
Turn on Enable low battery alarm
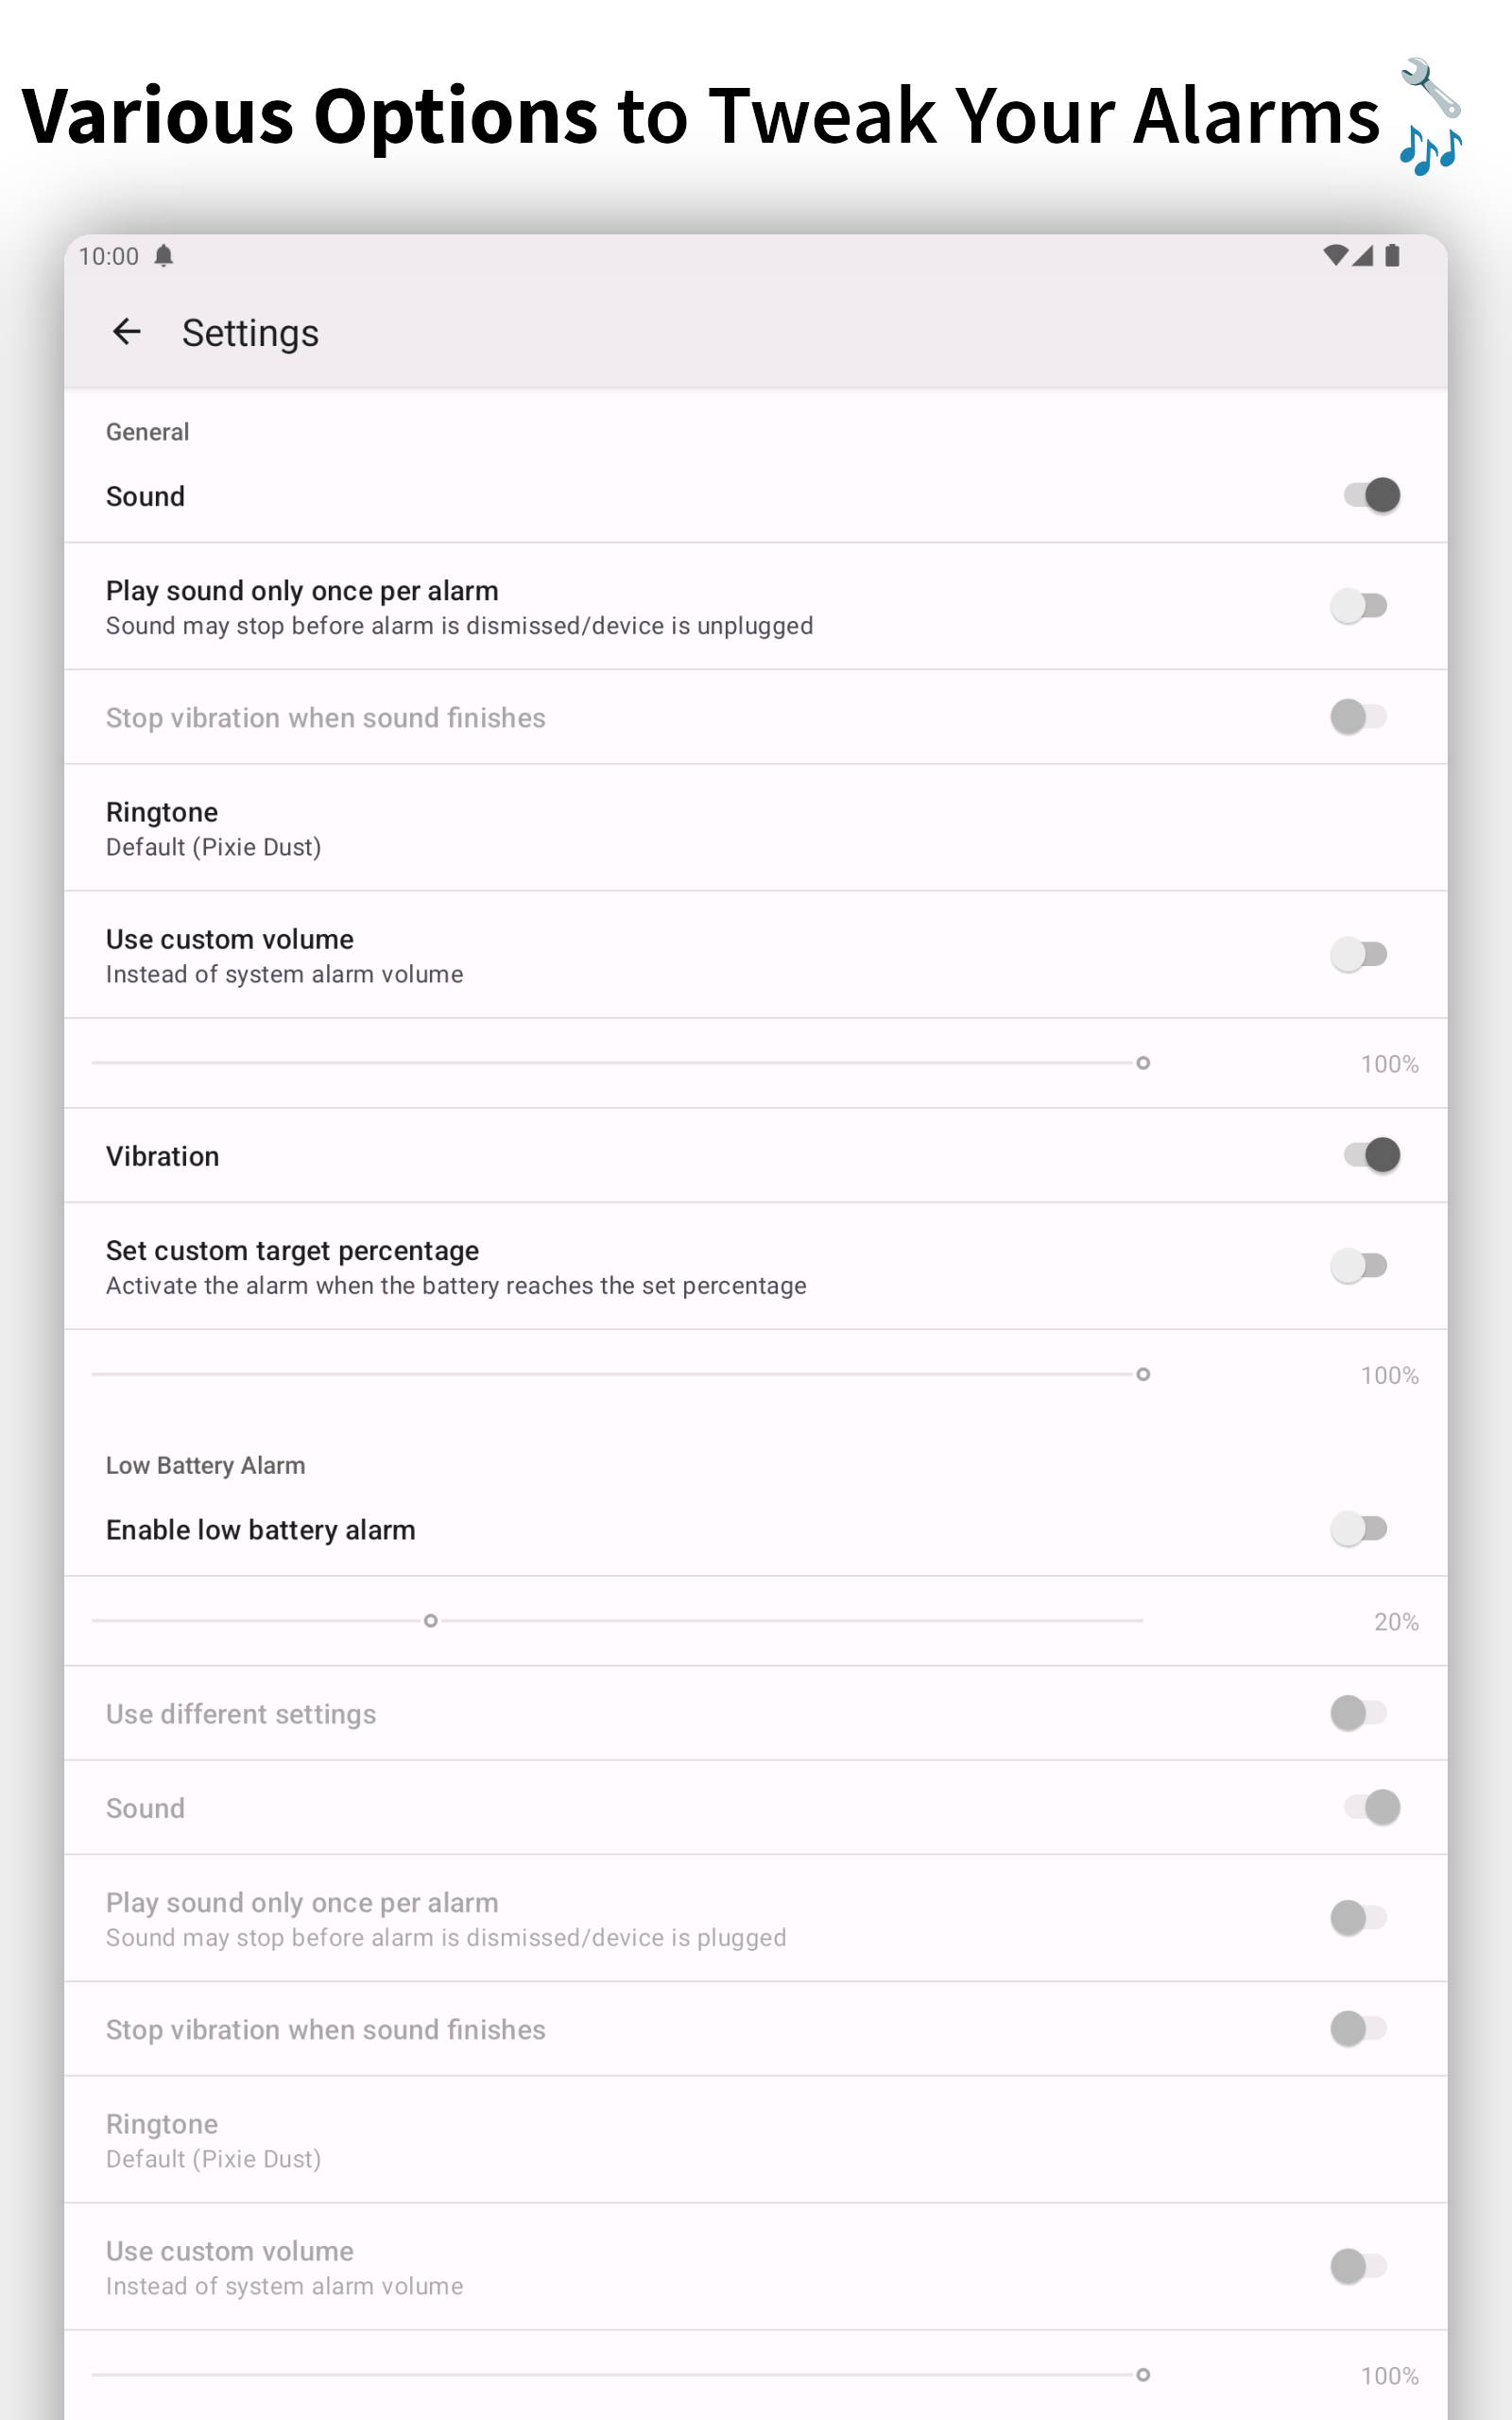(x=1358, y=1529)
